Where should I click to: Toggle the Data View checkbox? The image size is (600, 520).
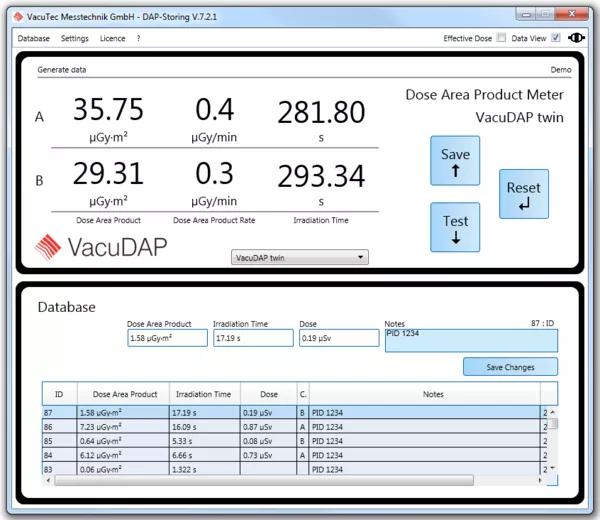(556, 37)
